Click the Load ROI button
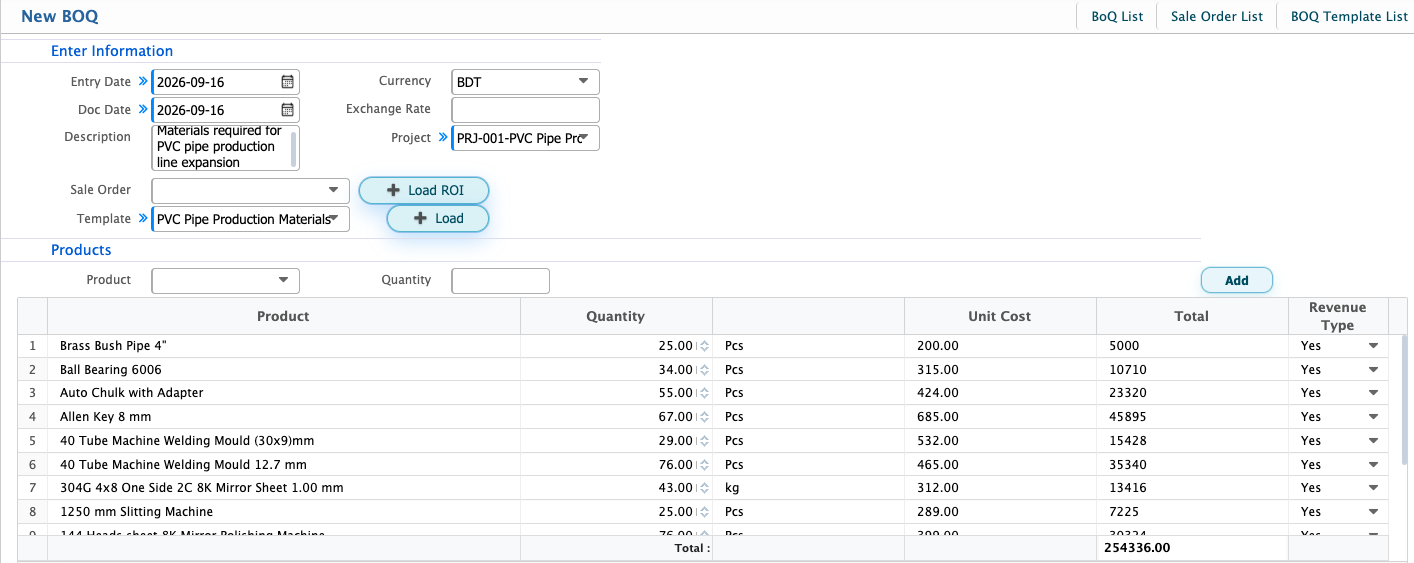 424,190
